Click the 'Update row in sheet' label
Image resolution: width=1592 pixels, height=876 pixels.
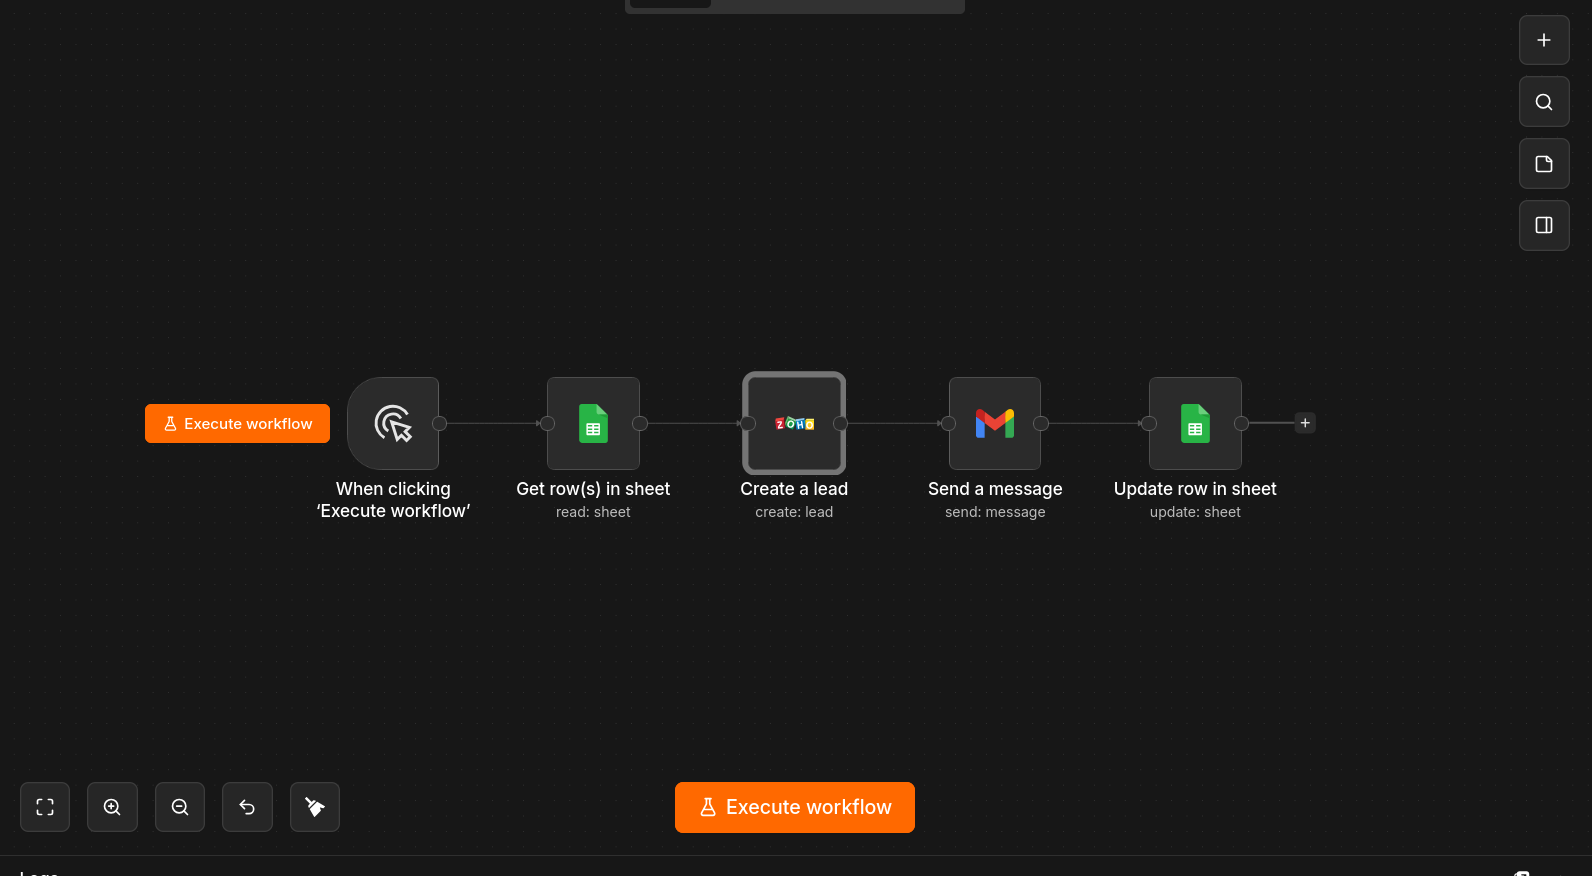[1195, 489]
